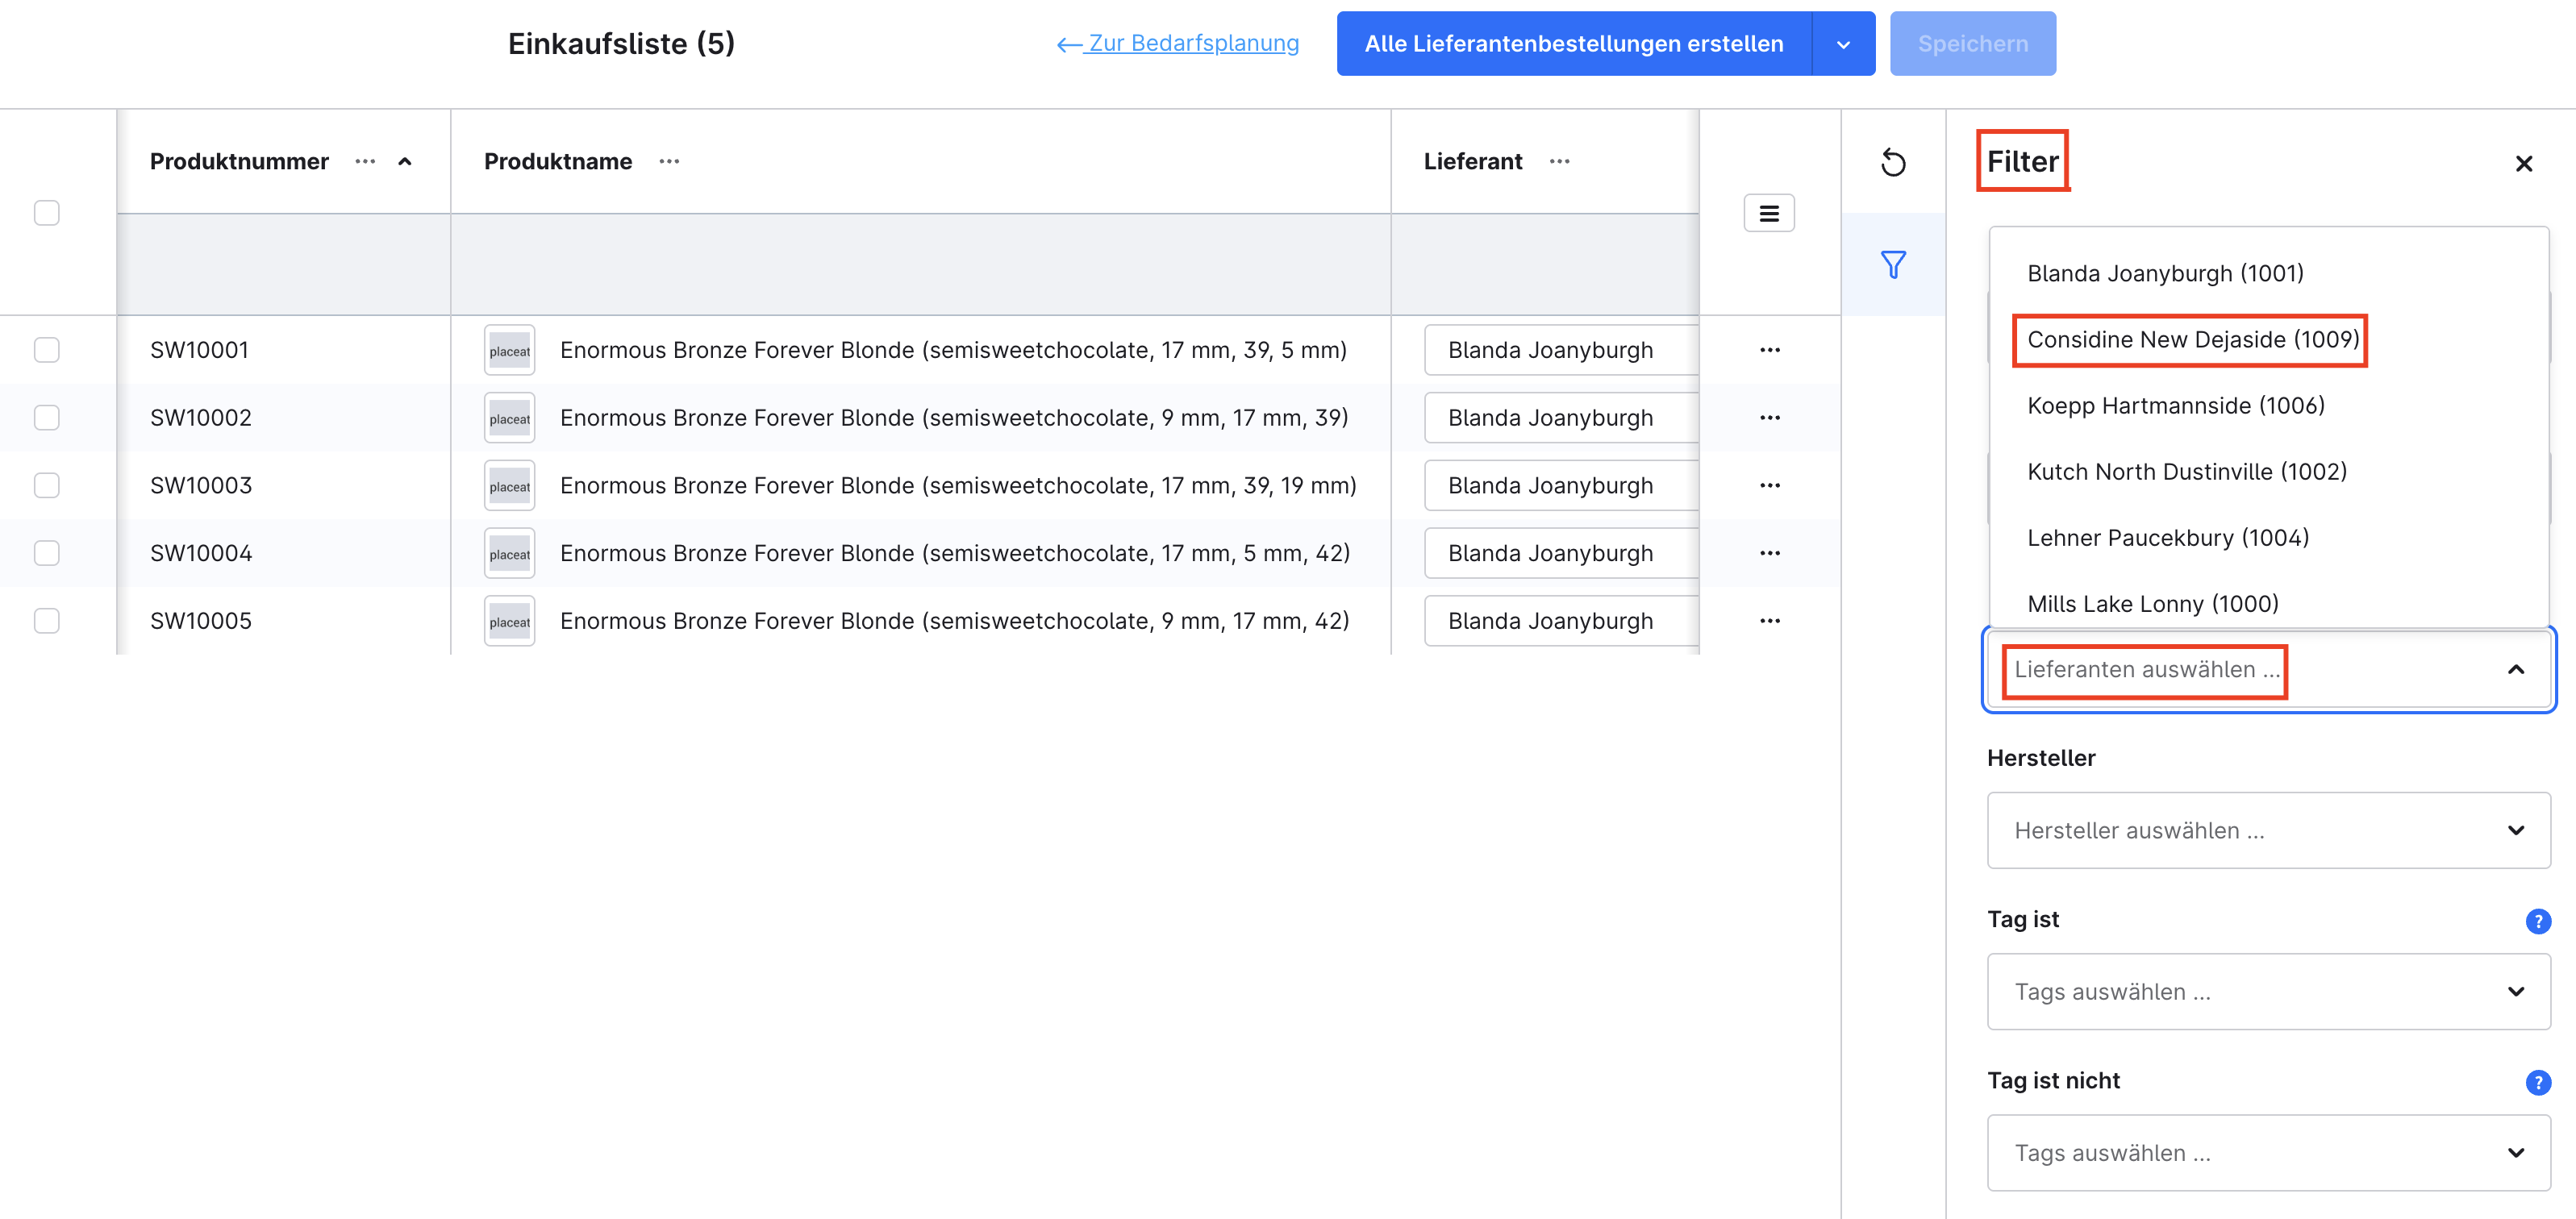
Task: Click the funnel filter icon
Action: coord(1892,265)
